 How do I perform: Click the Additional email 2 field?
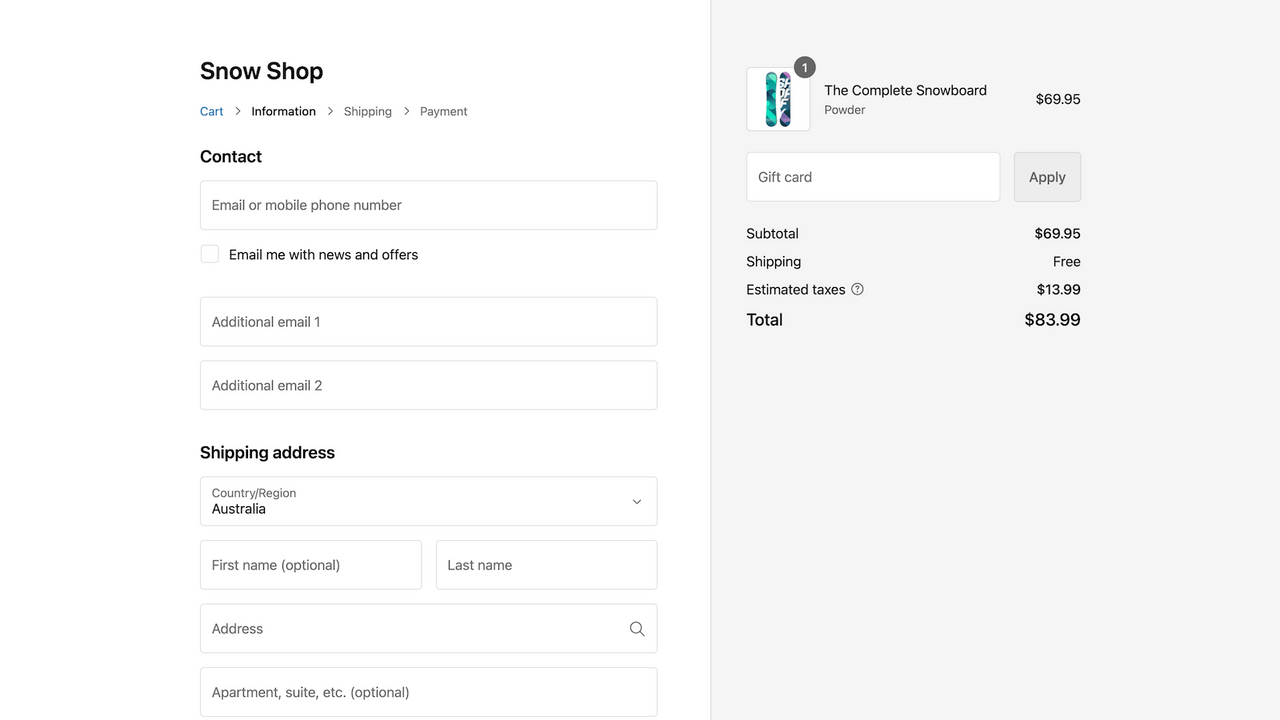[429, 385]
